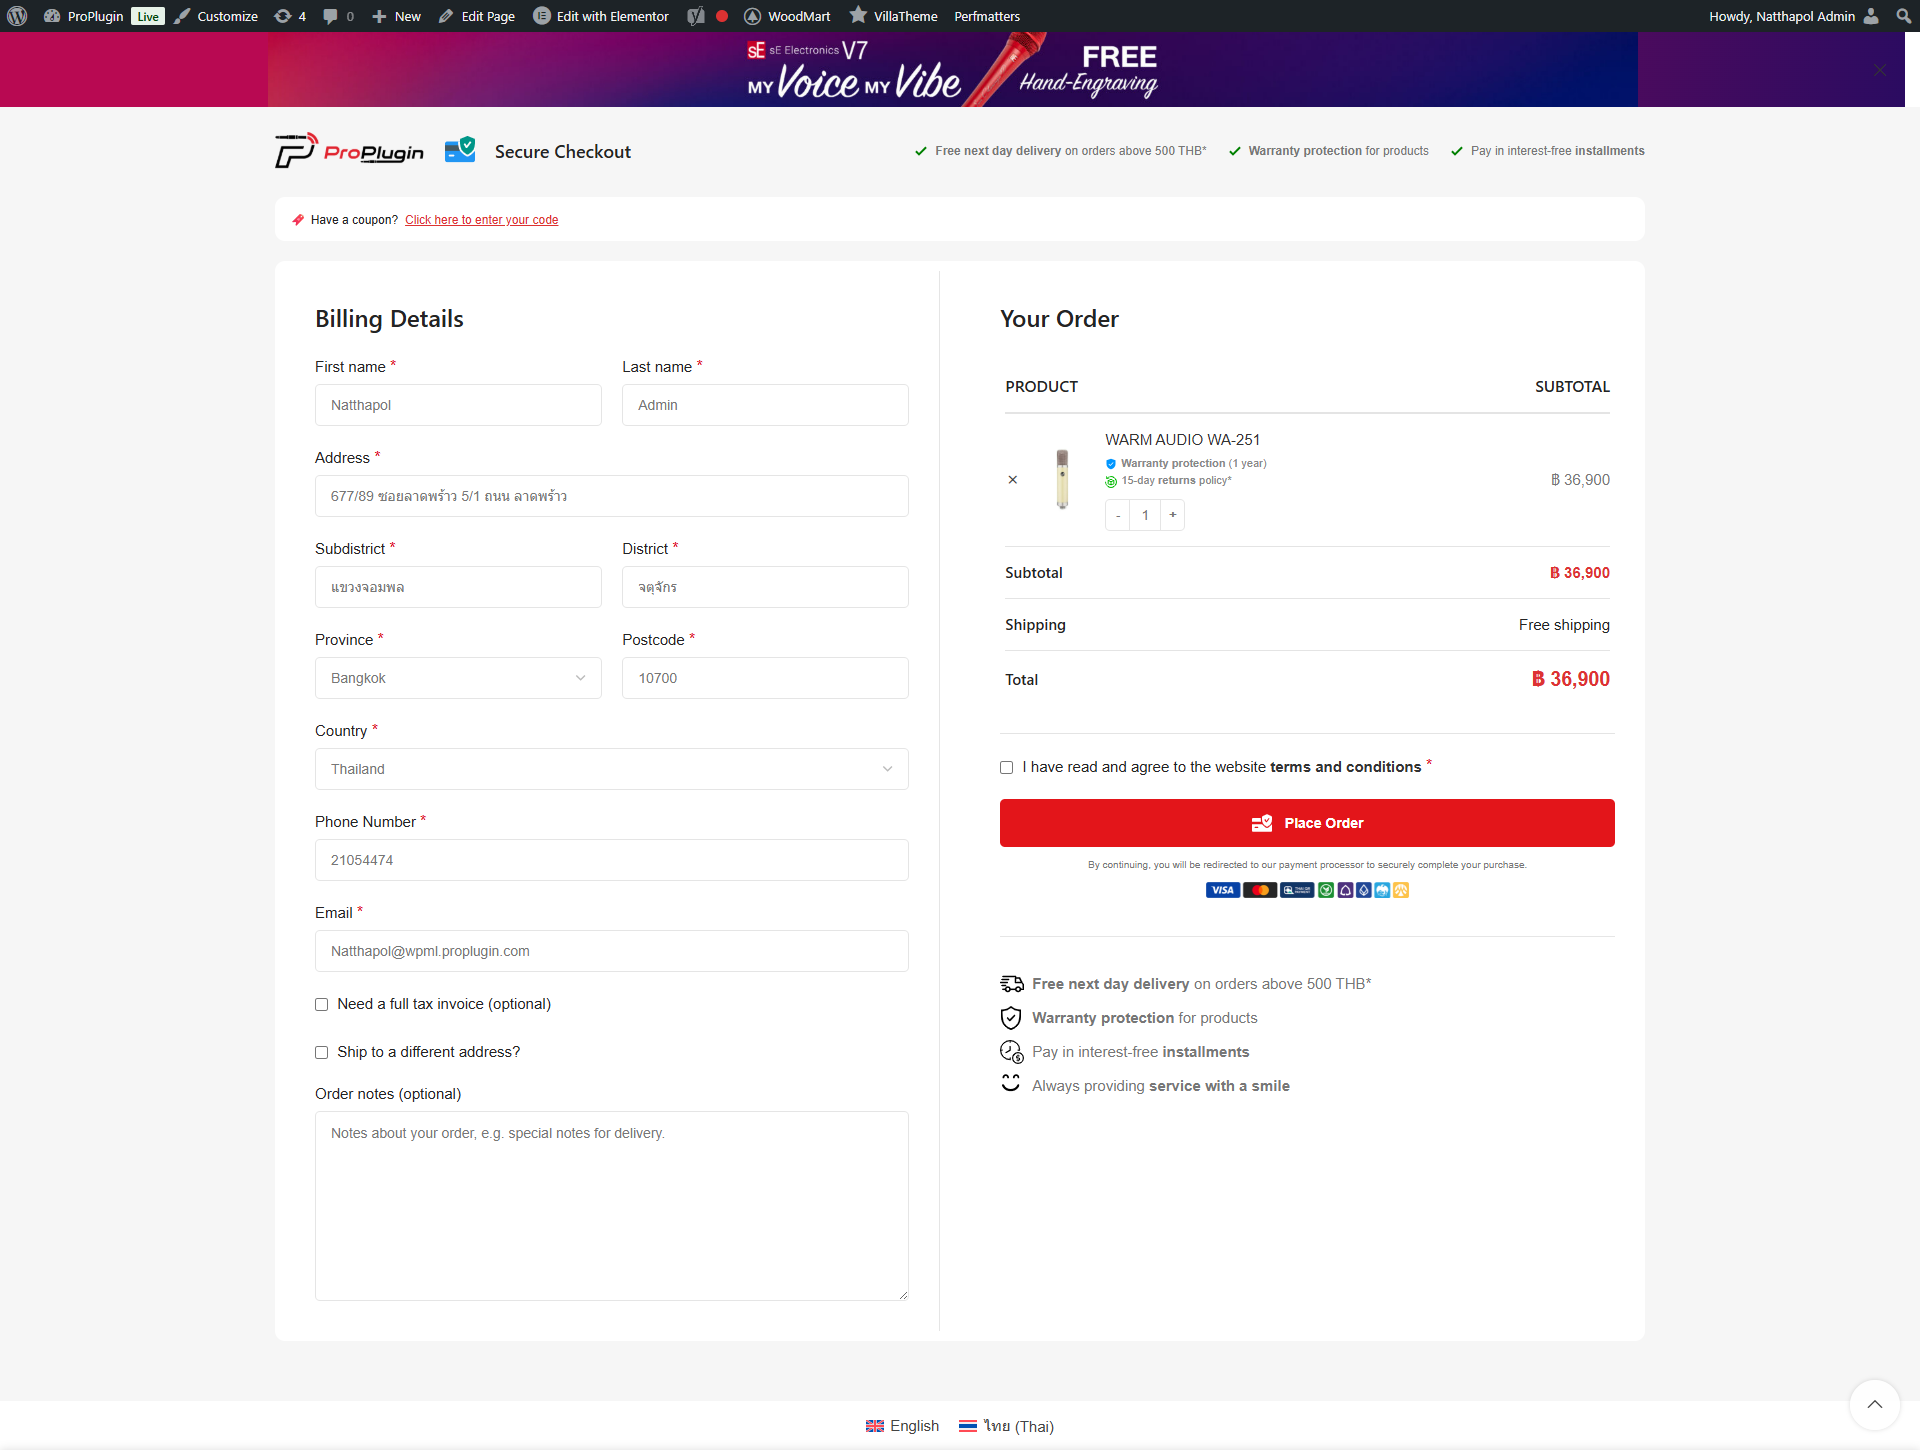Open Edit with Elementor

click(601, 16)
